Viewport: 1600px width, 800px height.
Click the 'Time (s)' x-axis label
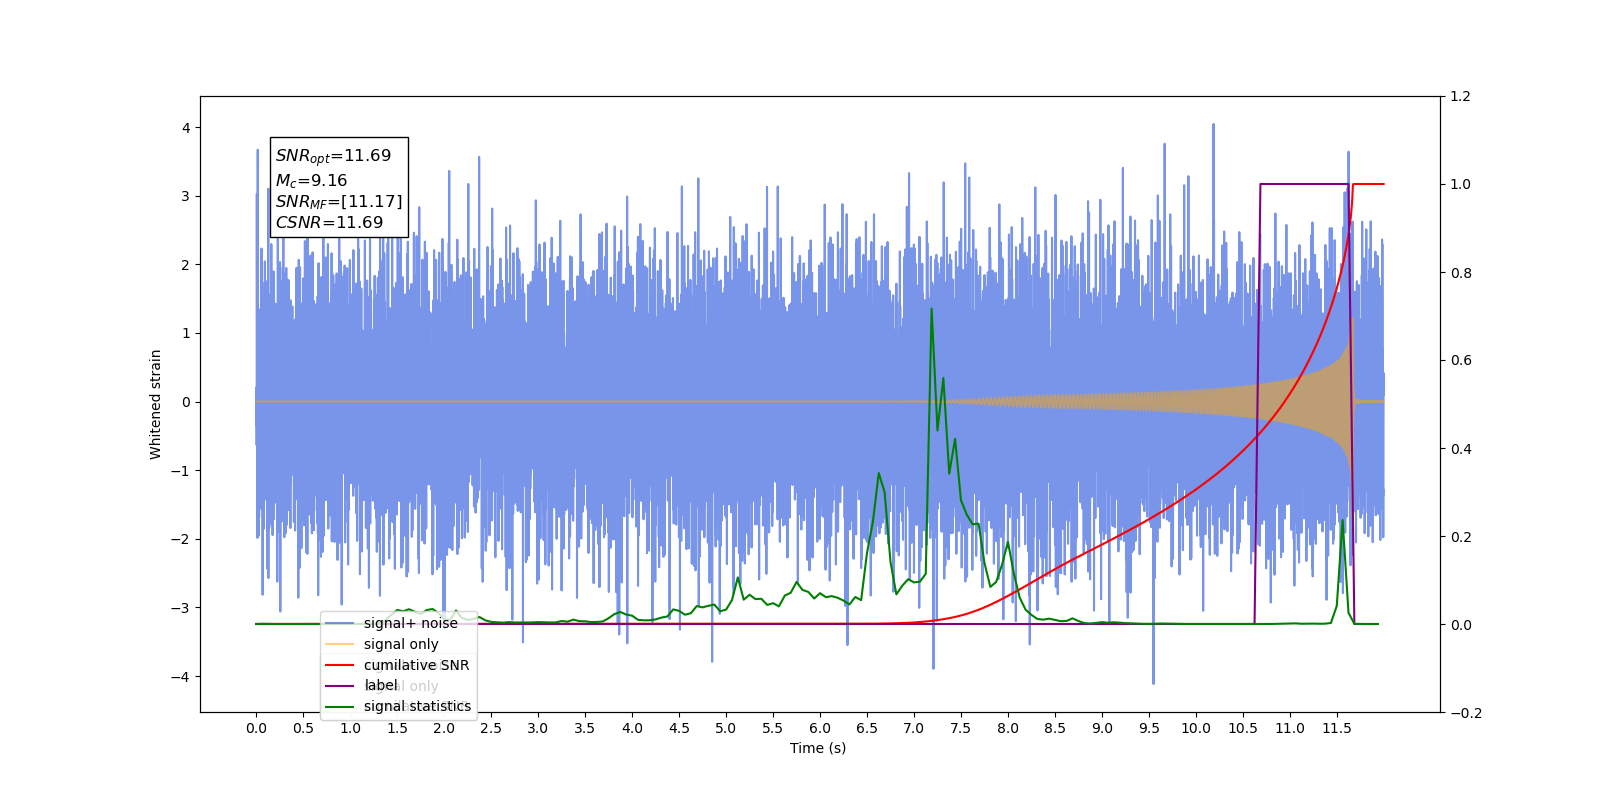click(x=818, y=748)
